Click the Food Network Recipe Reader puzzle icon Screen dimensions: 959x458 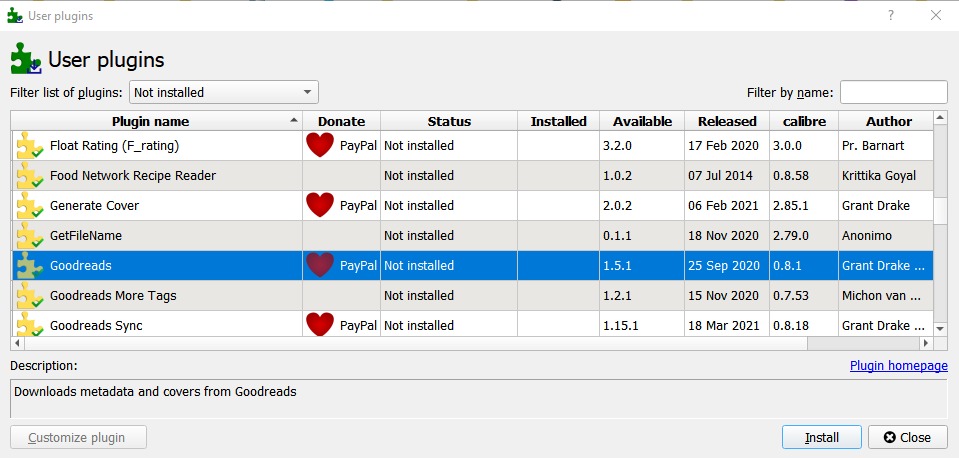29,176
